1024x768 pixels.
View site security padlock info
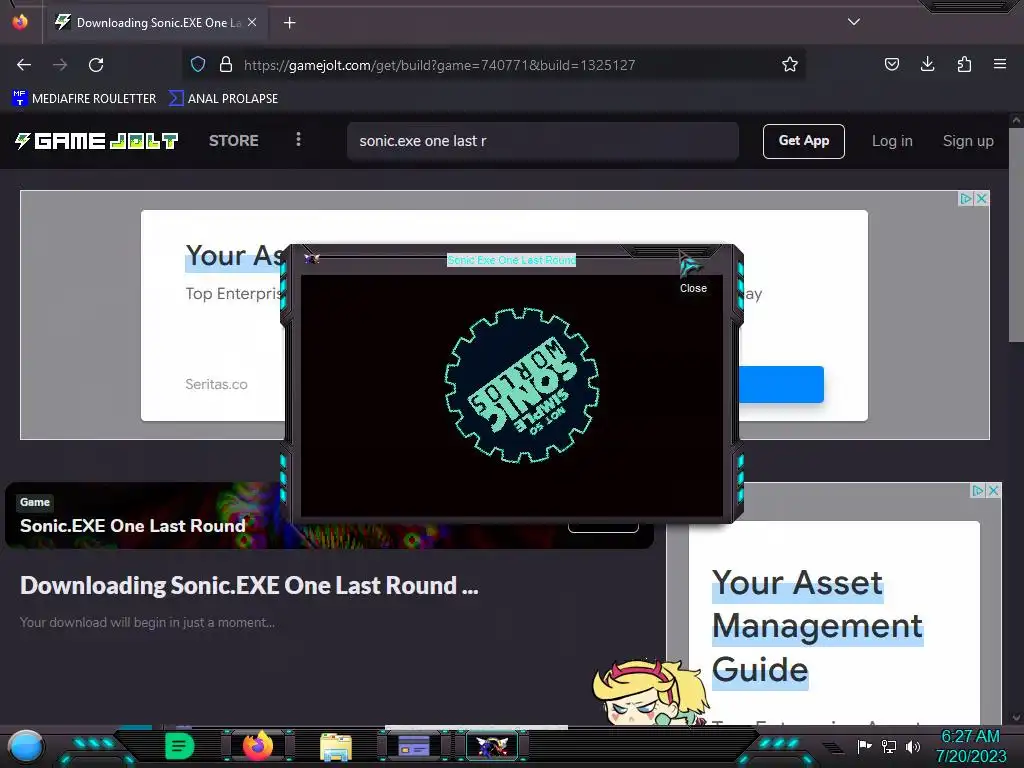click(x=226, y=64)
